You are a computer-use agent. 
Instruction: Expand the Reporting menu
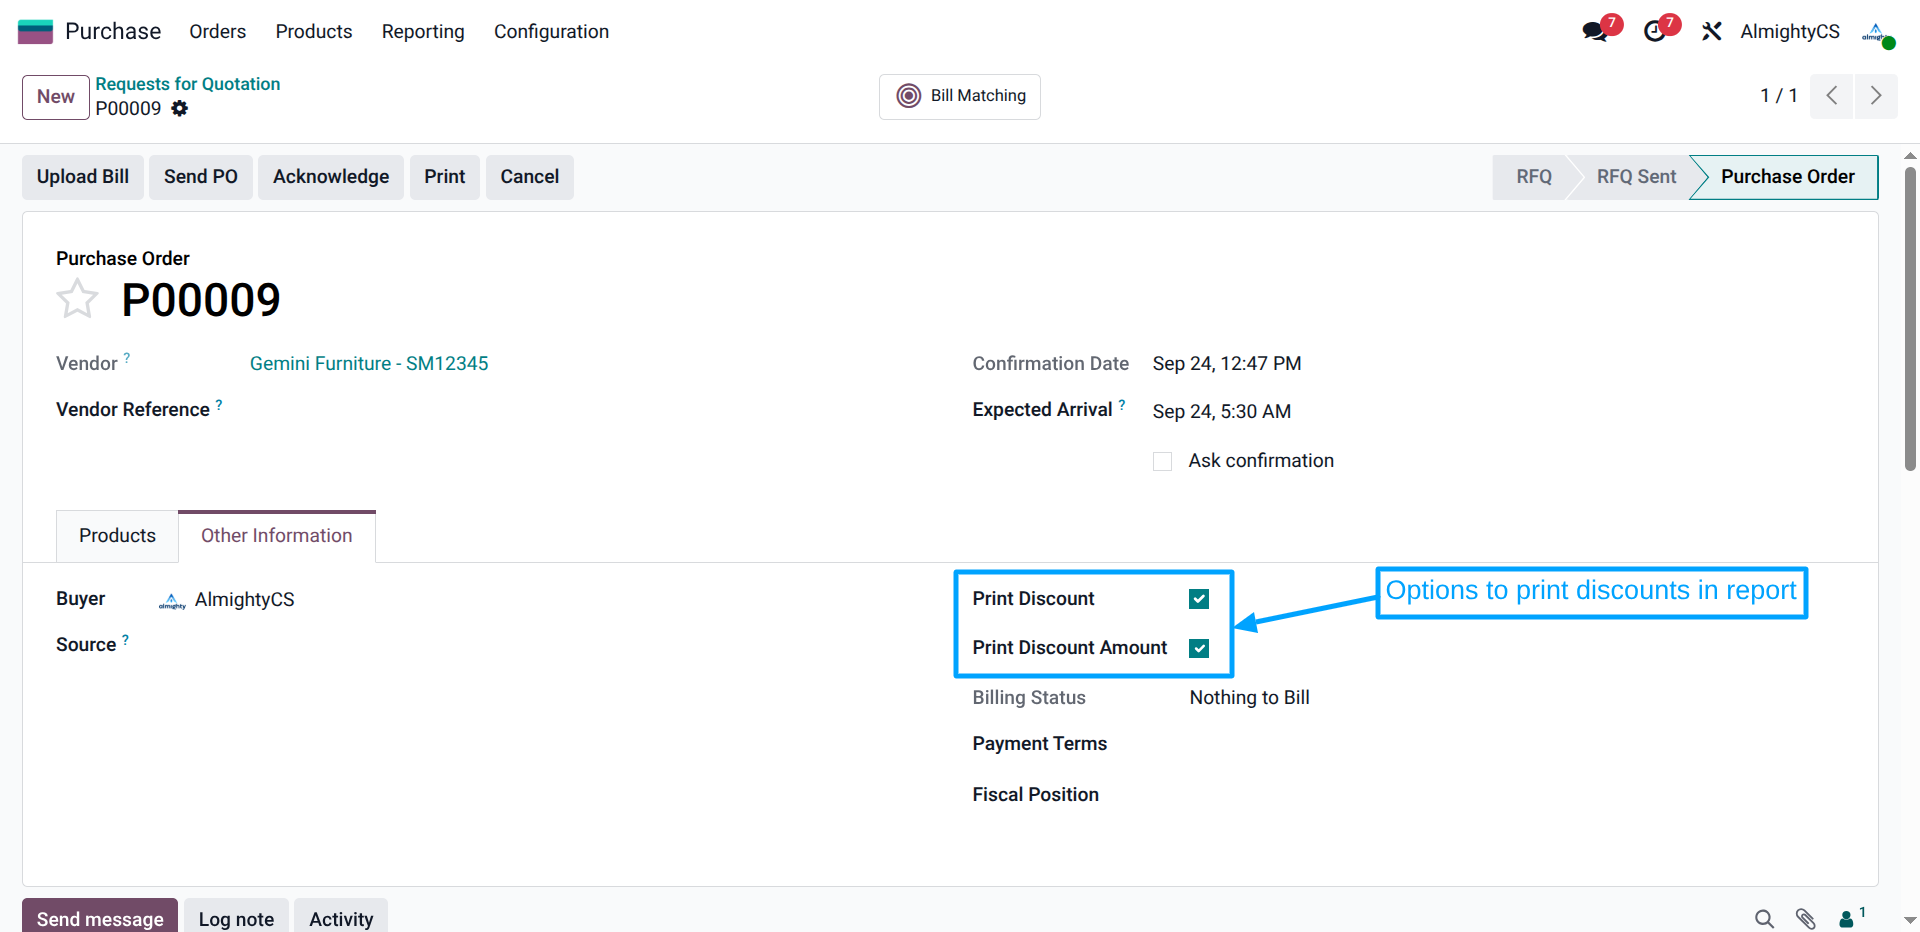point(423,32)
